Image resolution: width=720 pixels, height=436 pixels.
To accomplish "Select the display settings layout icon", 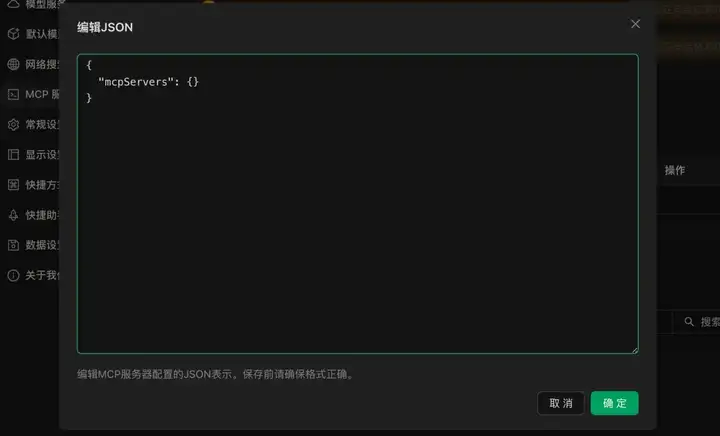I will click(x=13, y=154).
